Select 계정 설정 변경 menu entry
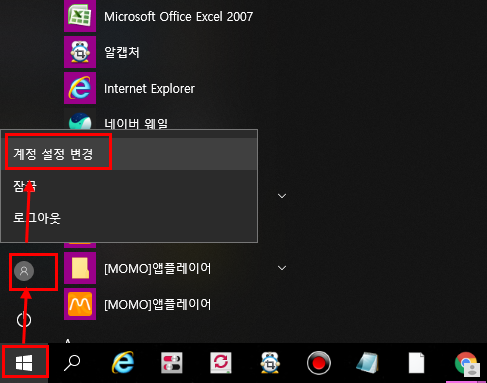The width and height of the screenshot is (487, 383). point(129,154)
